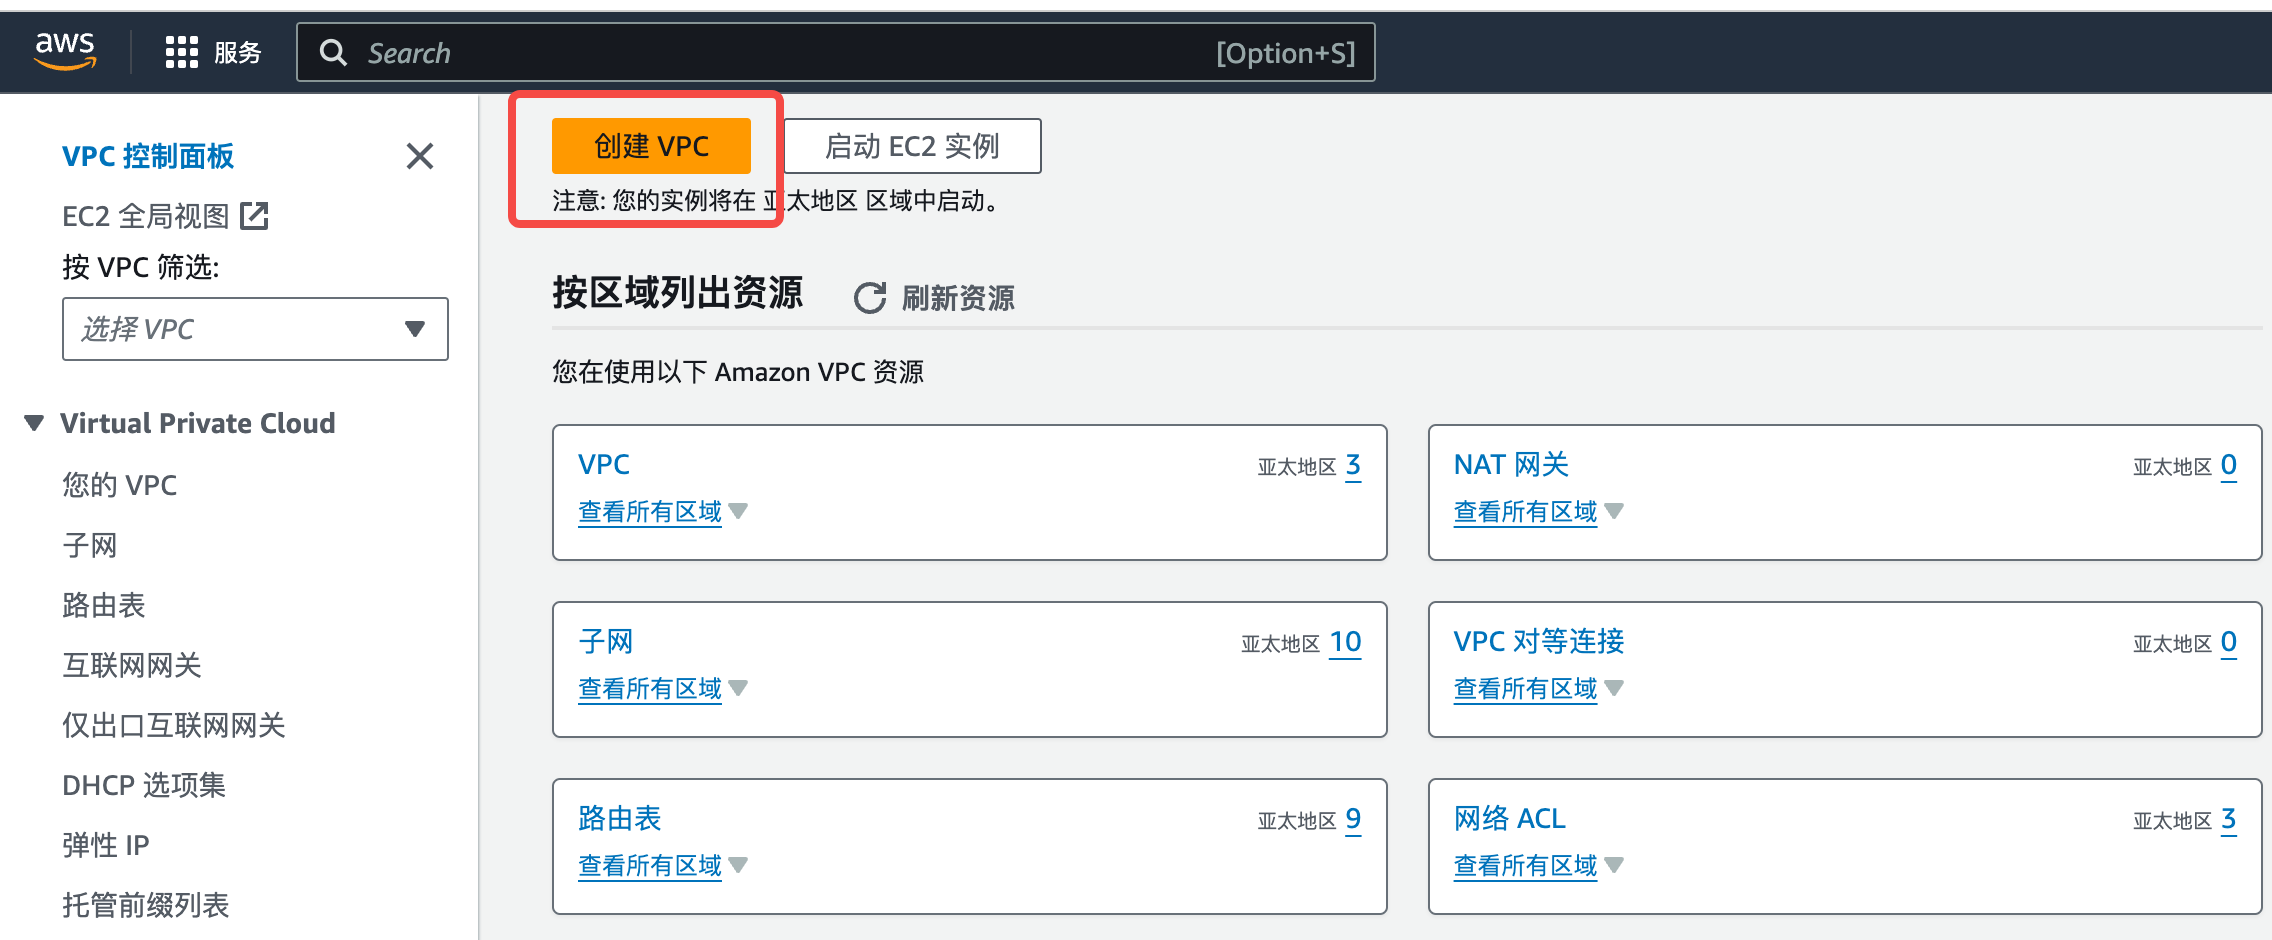Click 查看所有区域 link in VPC 对等连接 card
The height and width of the screenshot is (940, 2272).
coord(1526,689)
